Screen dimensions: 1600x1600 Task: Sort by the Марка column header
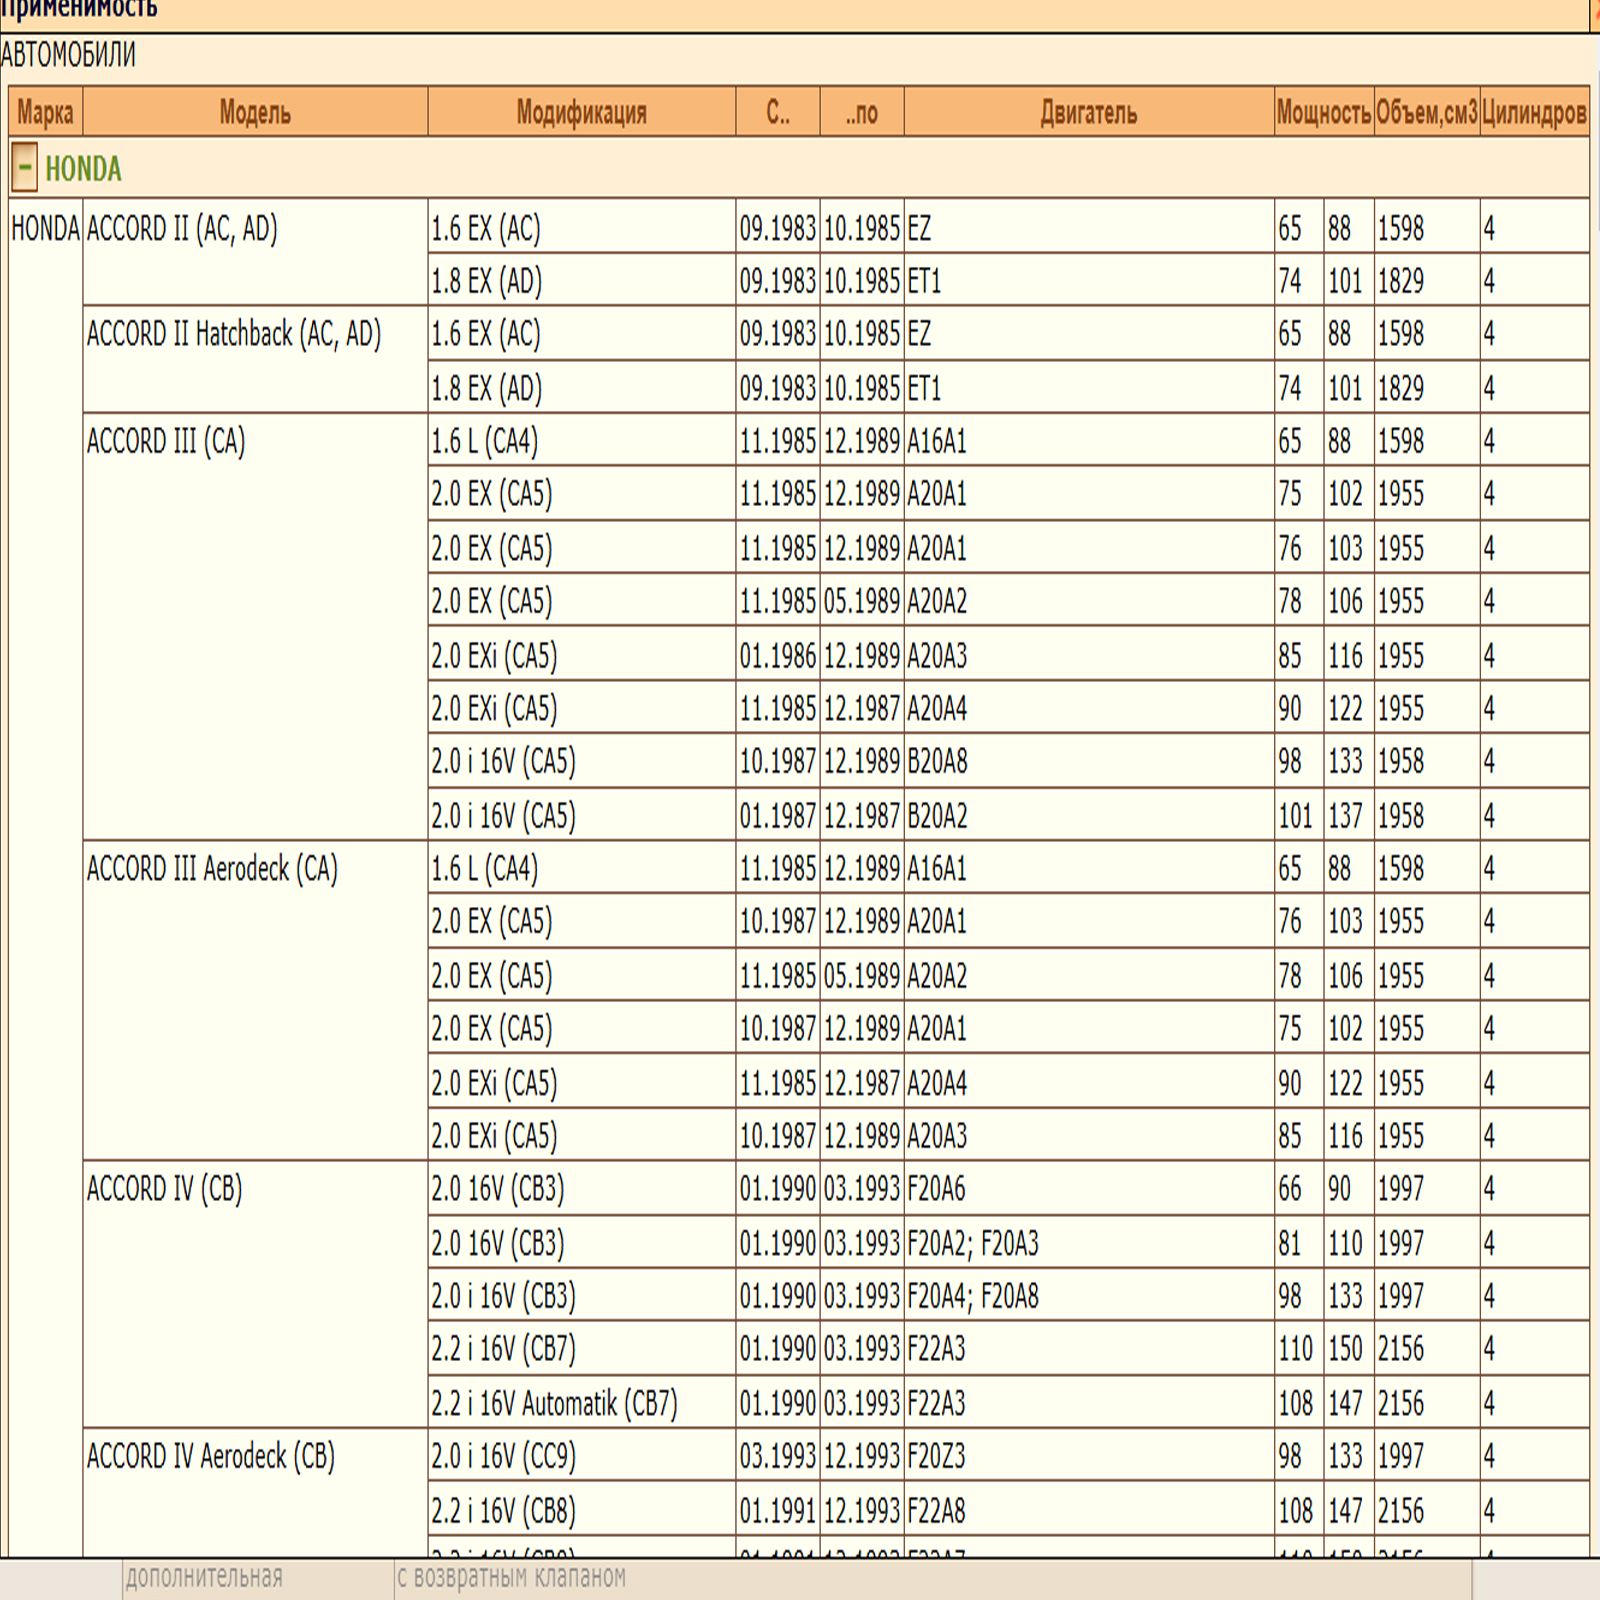click(x=45, y=112)
